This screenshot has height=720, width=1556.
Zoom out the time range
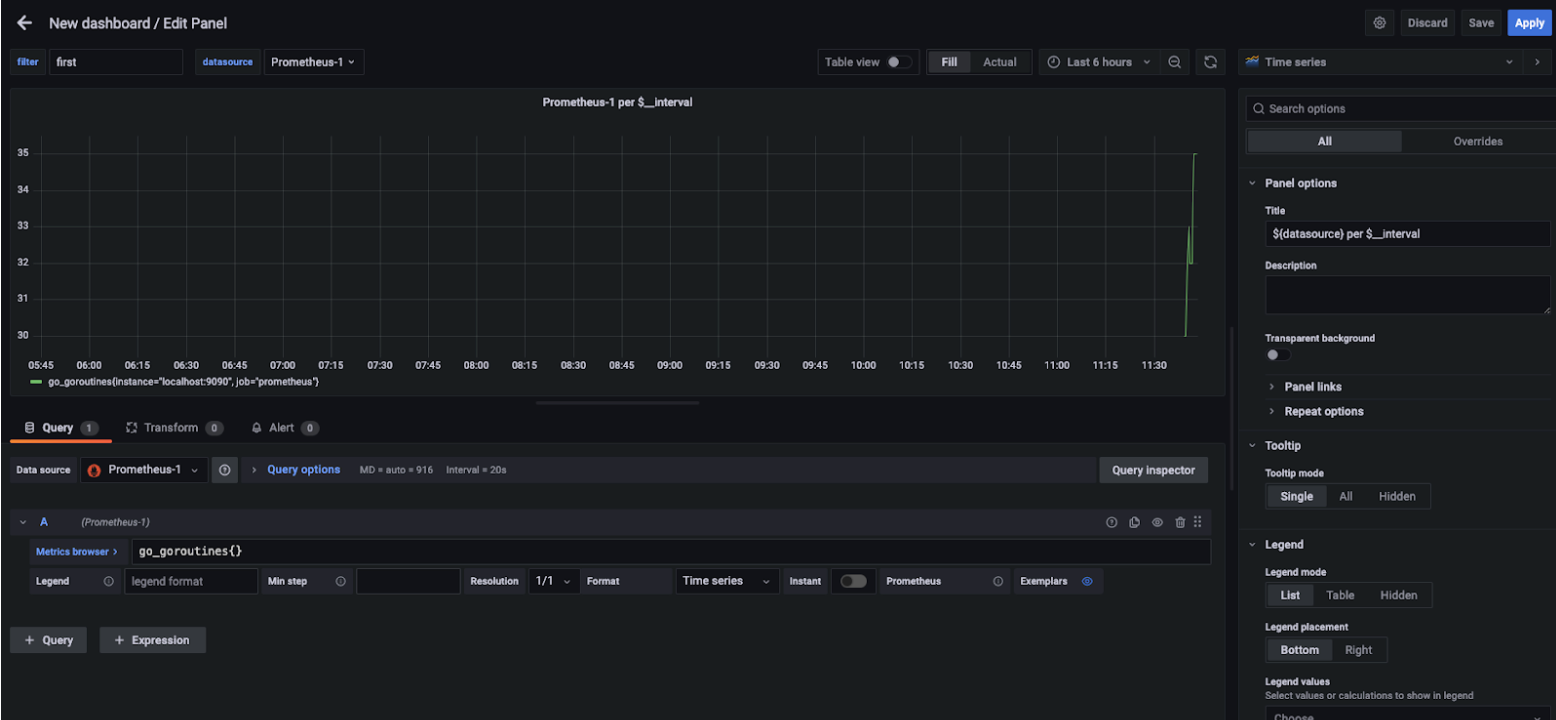point(1175,62)
